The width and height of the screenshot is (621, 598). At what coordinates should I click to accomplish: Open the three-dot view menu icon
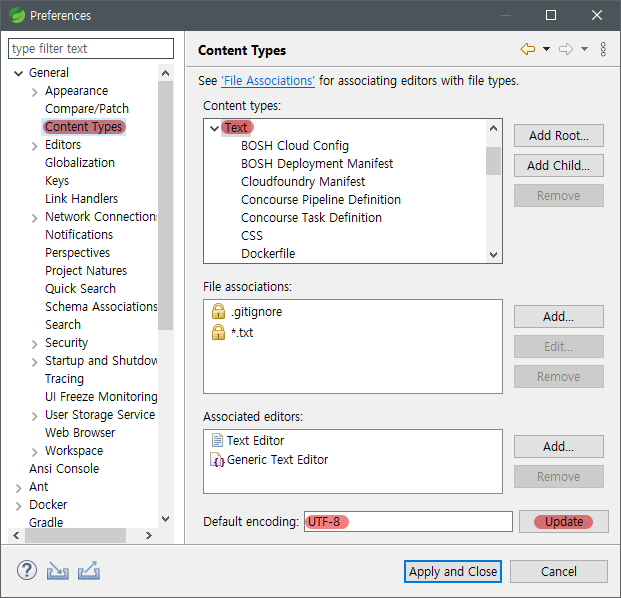(603, 50)
